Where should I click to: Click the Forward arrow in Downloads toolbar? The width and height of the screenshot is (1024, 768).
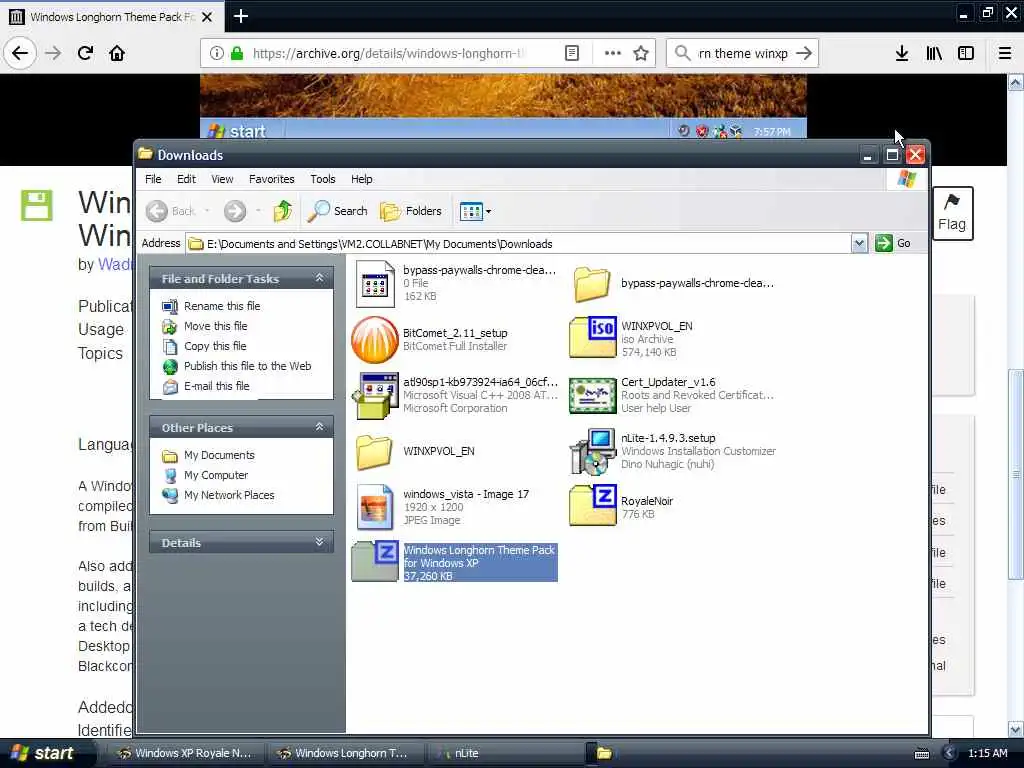(x=235, y=211)
